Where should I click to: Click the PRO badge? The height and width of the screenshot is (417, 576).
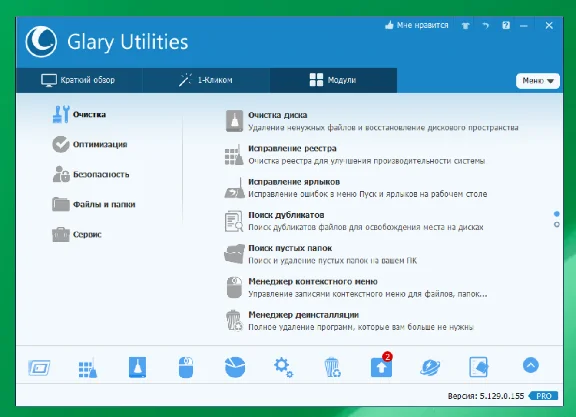coord(543,396)
